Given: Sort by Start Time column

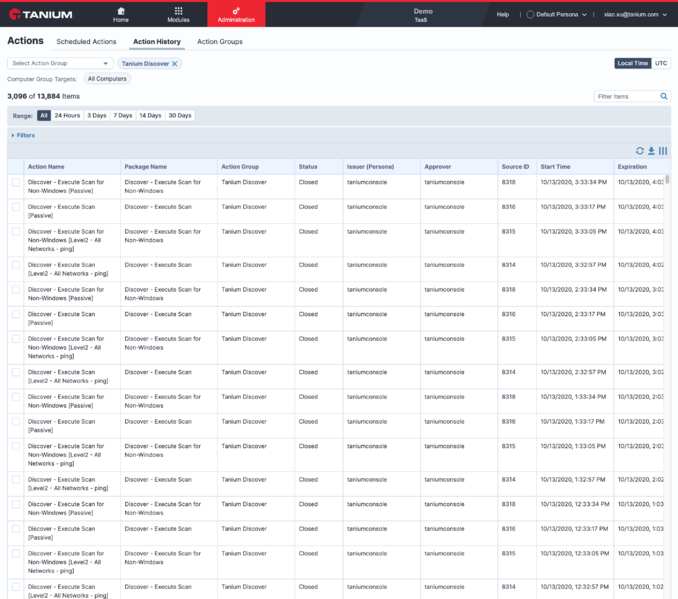Looking at the screenshot, I should (555, 167).
